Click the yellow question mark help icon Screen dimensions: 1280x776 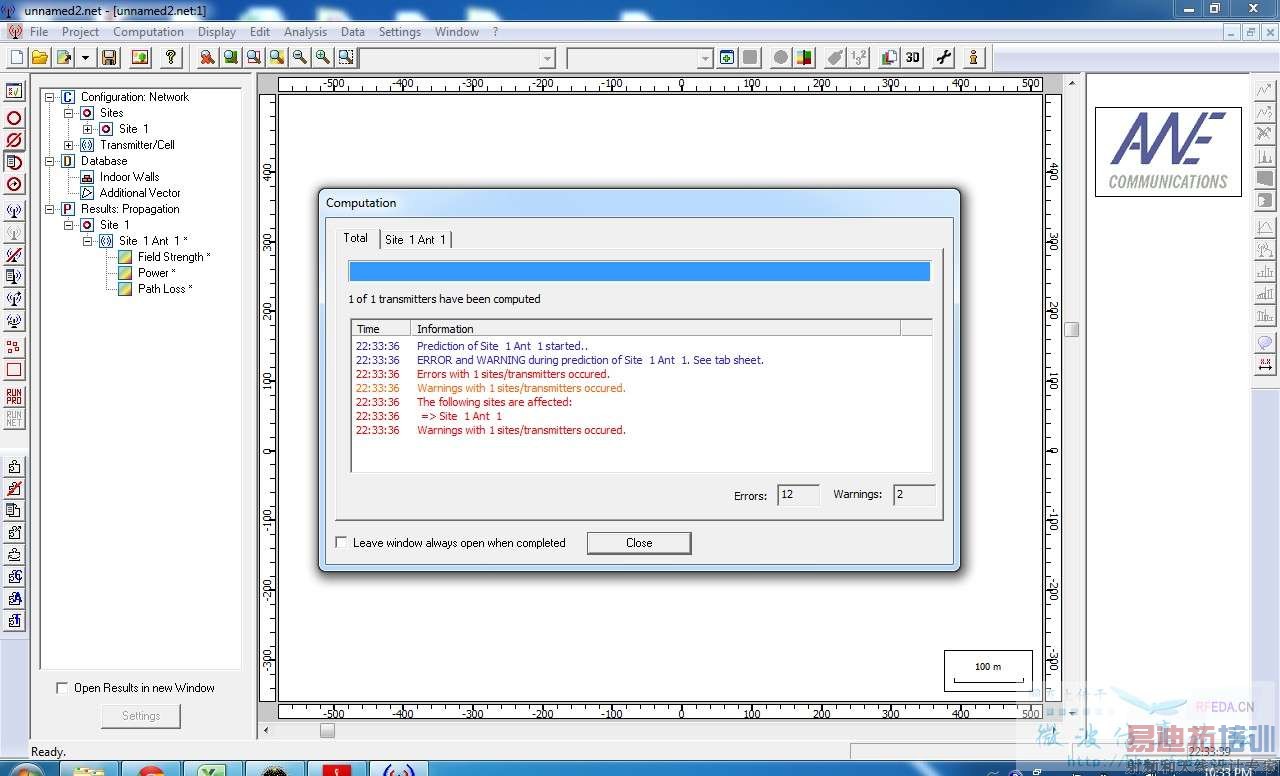(171, 58)
